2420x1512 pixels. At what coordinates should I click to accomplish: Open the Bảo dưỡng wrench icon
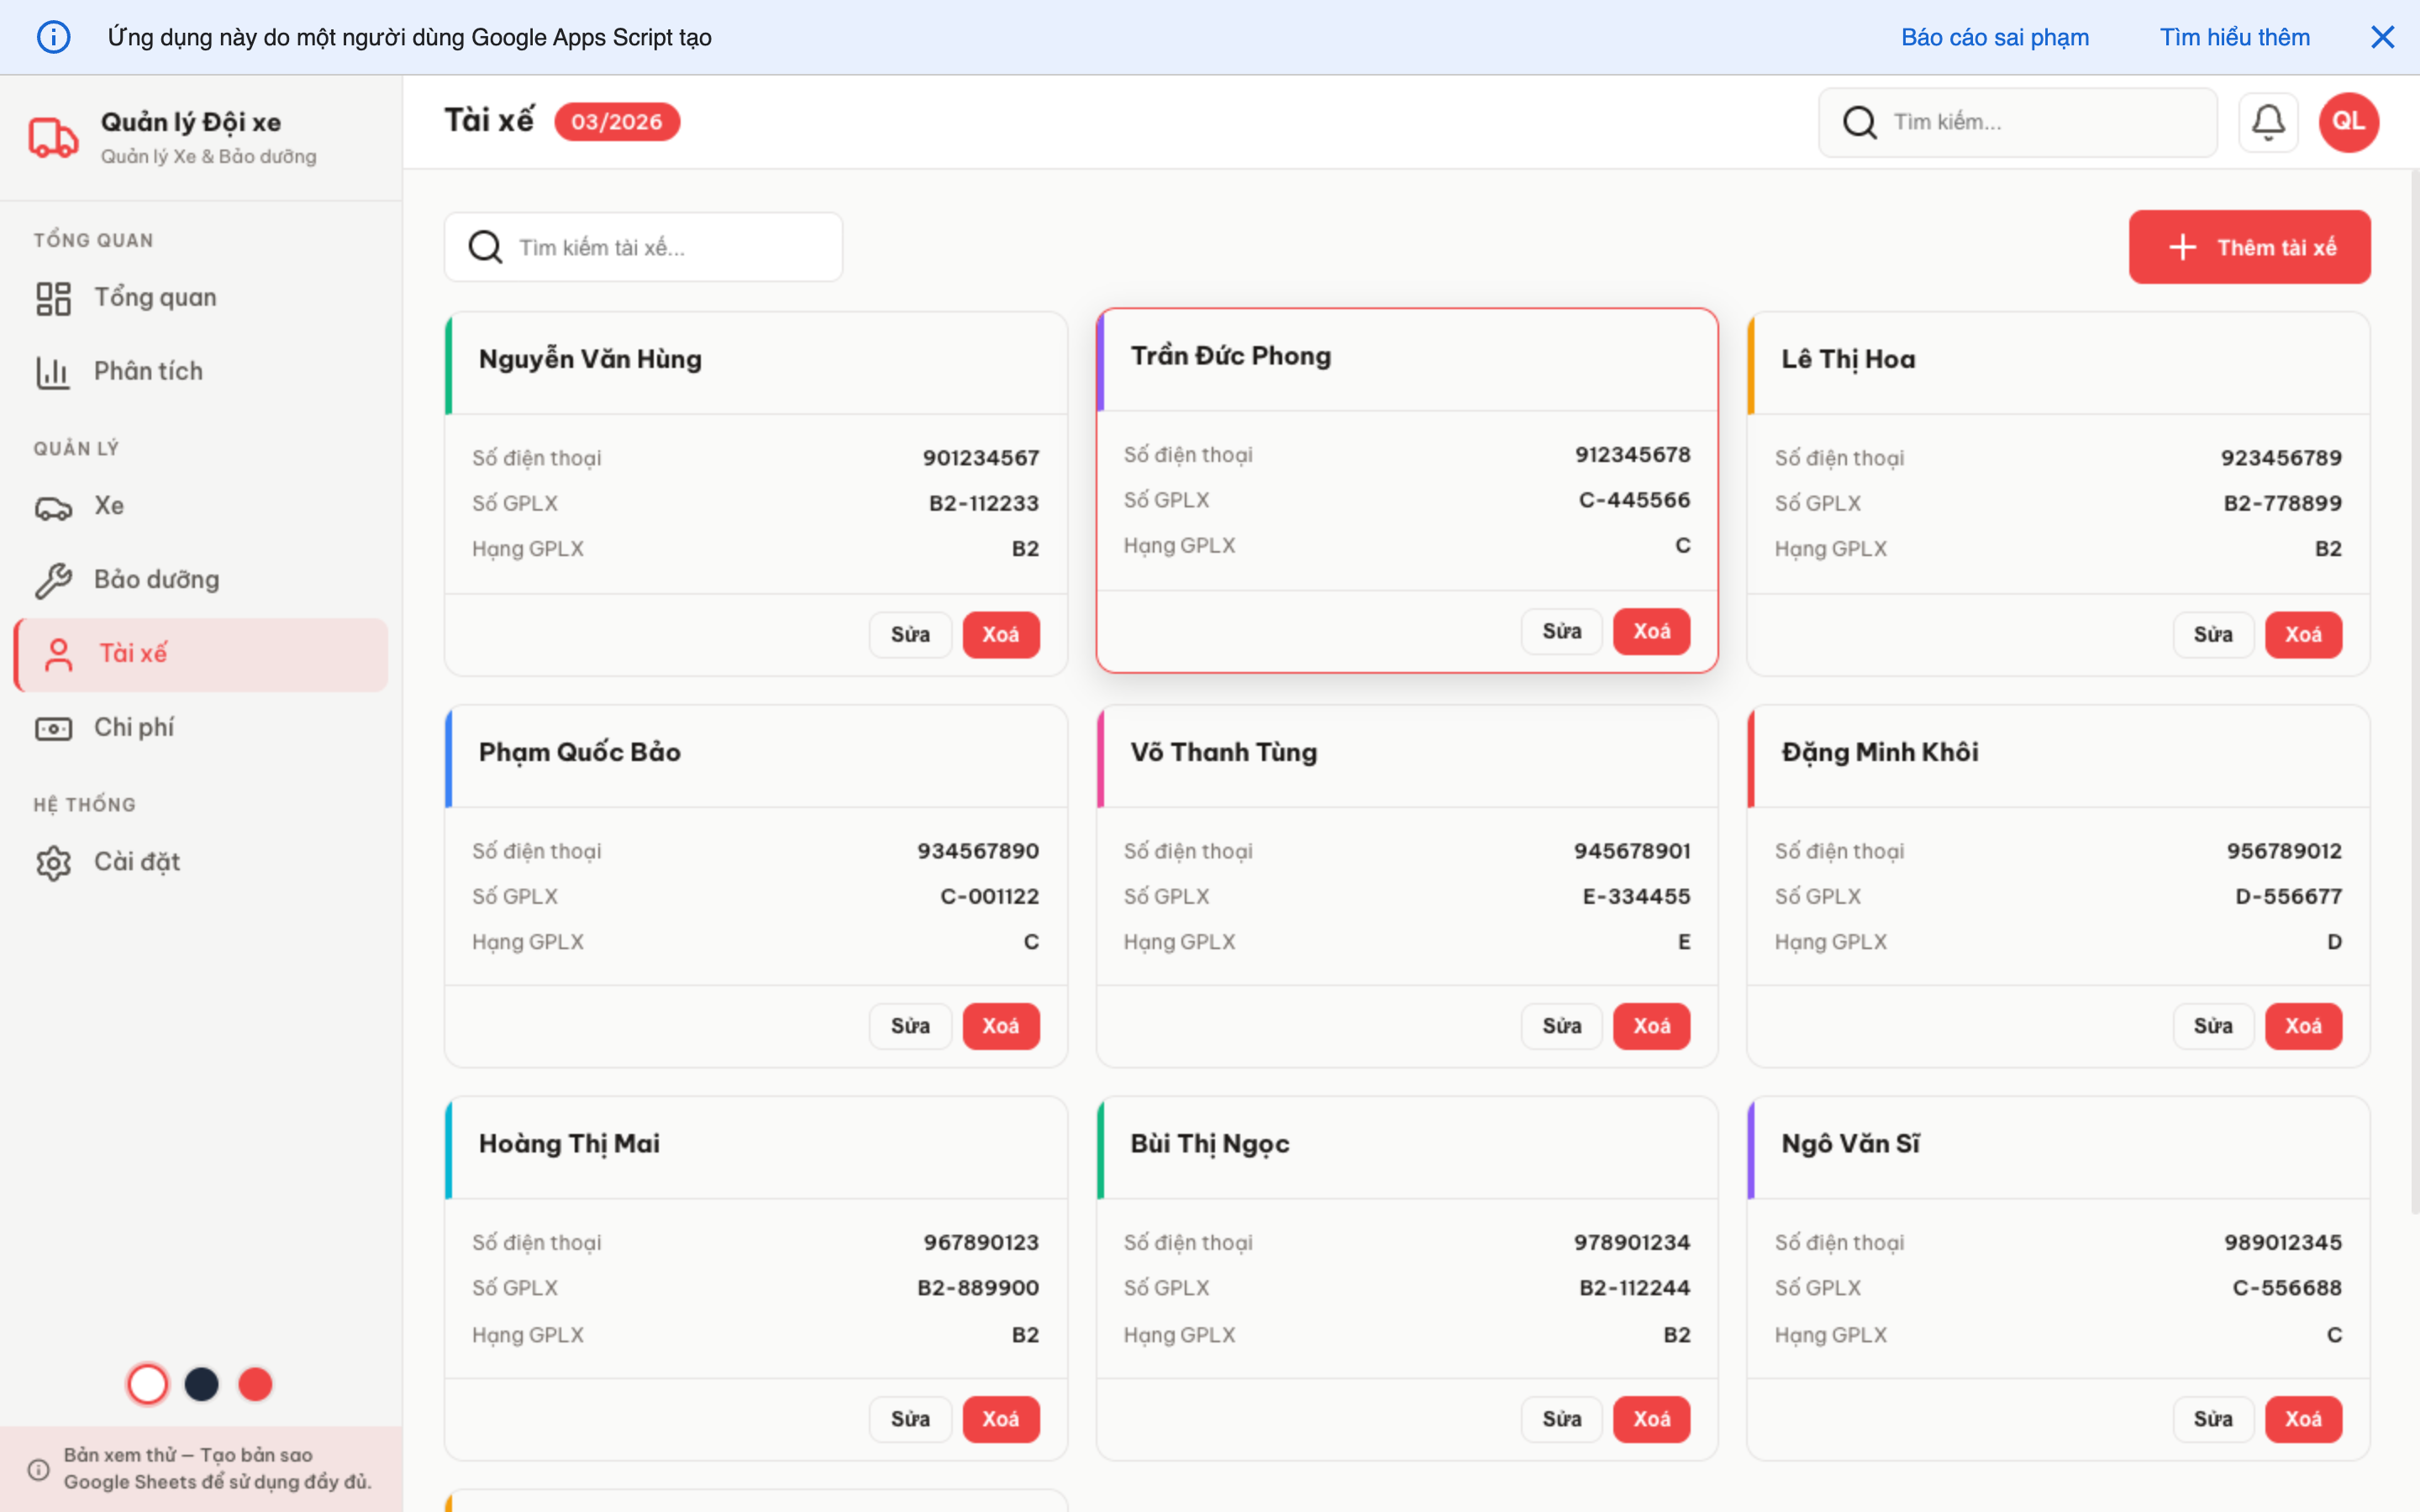[x=53, y=579]
